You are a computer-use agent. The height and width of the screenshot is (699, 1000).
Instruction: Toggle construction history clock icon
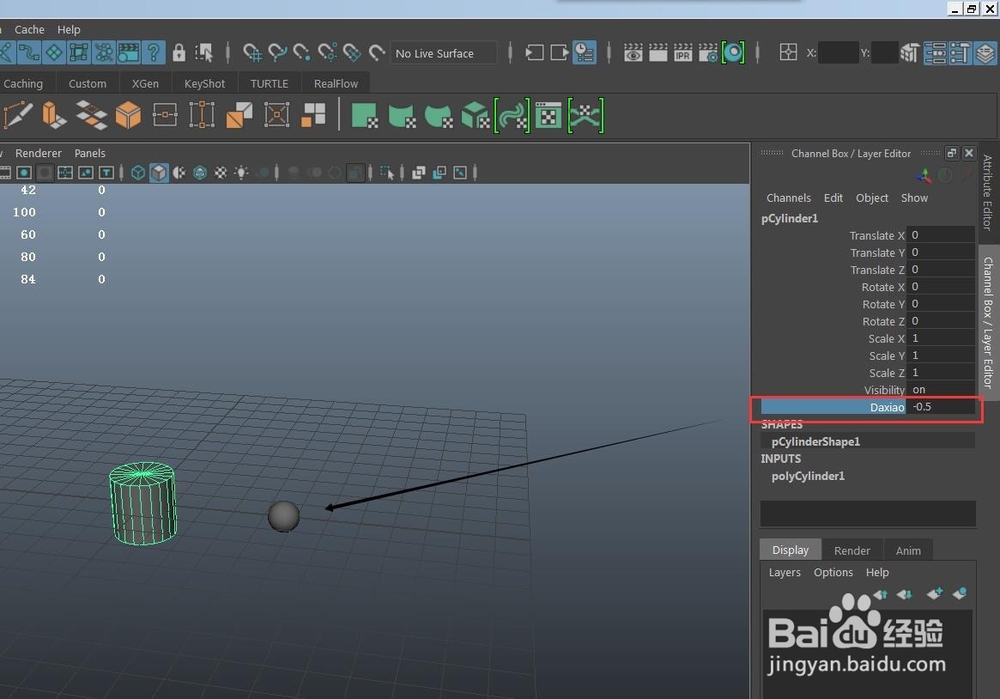click(584, 53)
